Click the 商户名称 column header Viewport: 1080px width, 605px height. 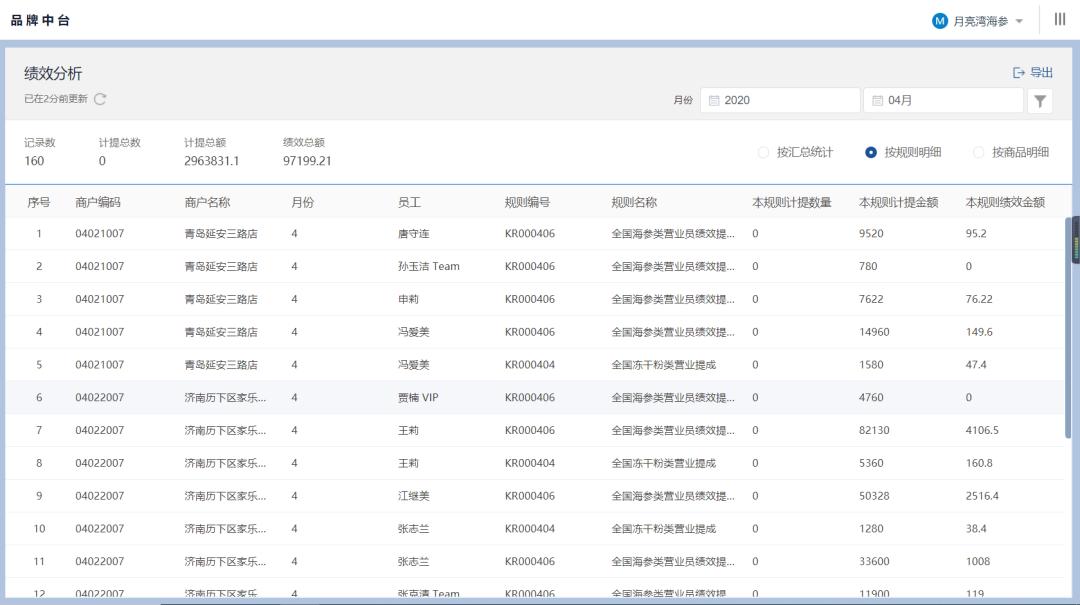point(207,202)
